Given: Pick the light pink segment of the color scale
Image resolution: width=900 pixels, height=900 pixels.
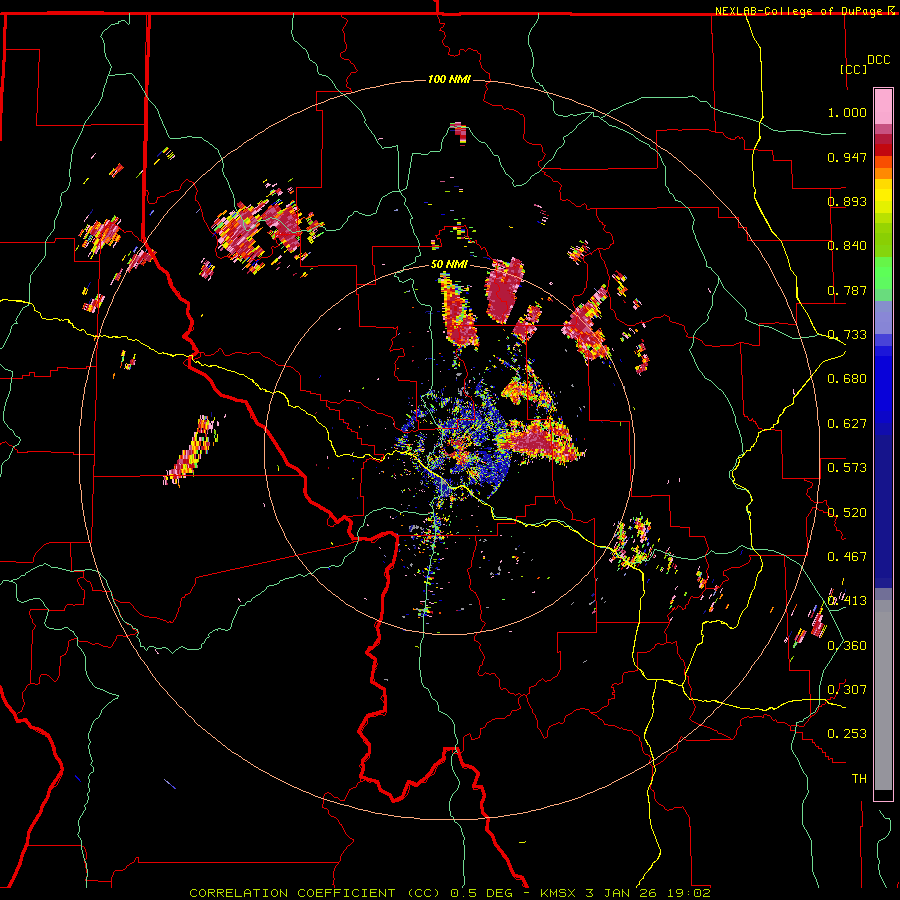Looking at the screenshot, I should click(x=883, y=107).
